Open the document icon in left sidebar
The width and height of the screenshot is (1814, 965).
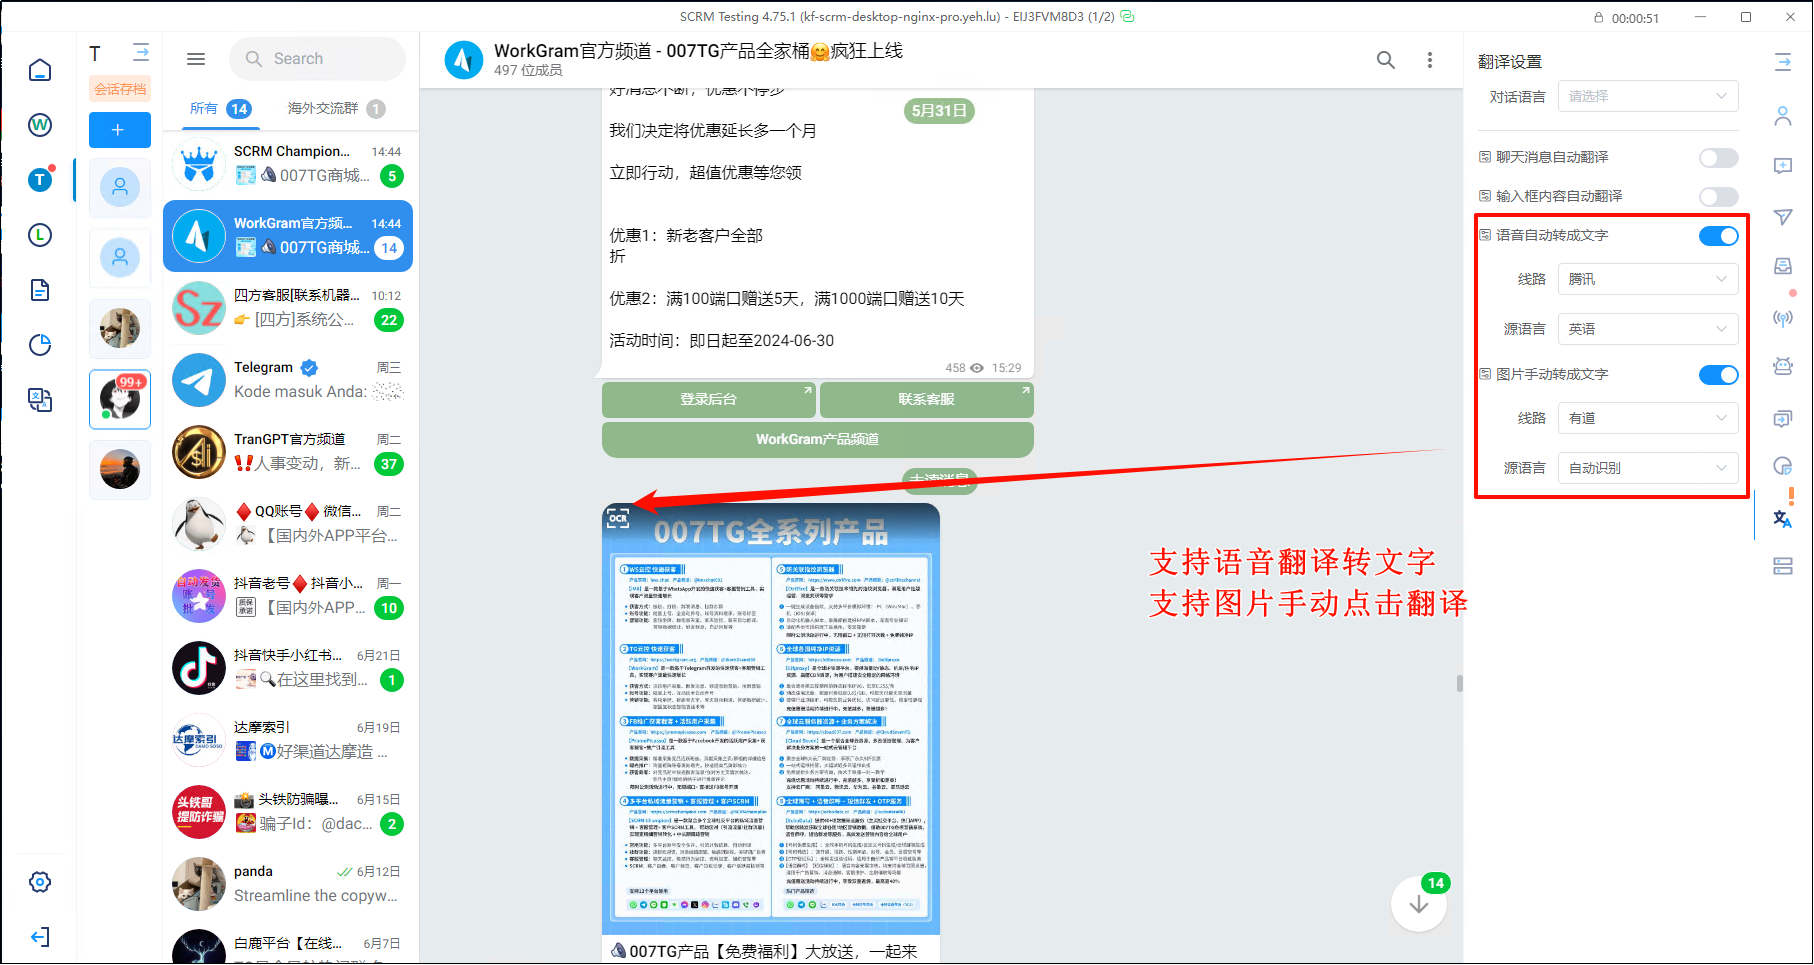(x=40, y=290)
